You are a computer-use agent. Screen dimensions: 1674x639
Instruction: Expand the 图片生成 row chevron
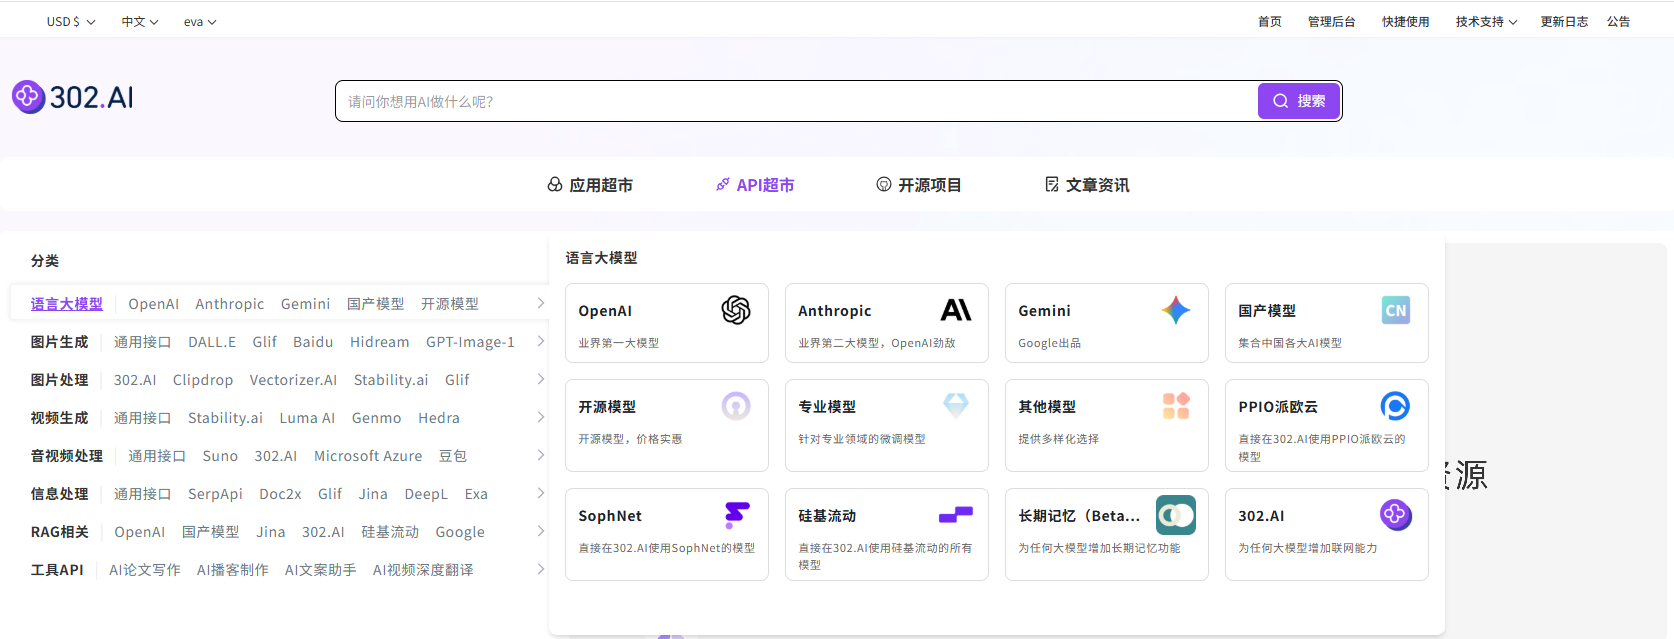click(540, 341)
